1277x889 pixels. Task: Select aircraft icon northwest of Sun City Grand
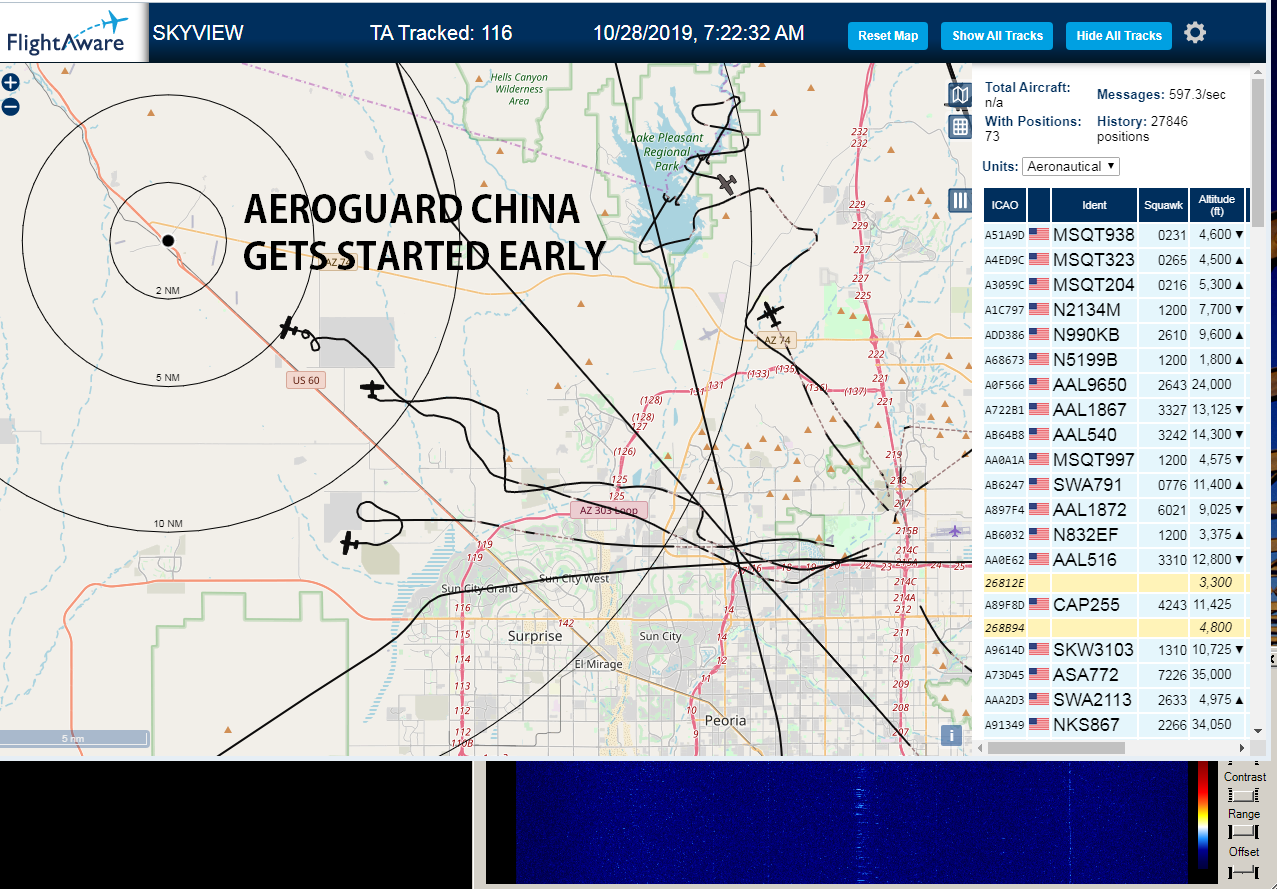[x=349, y=543]
